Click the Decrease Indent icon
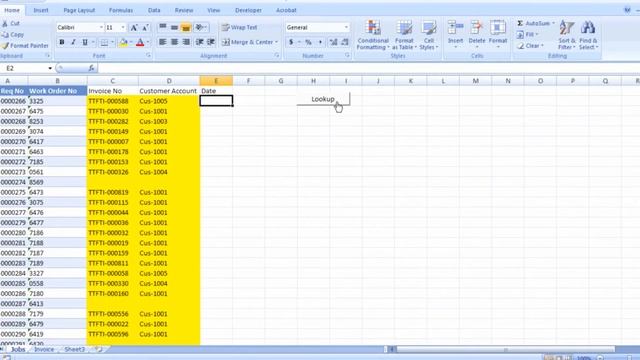This screenshot has width=640, height=360. 200,42
